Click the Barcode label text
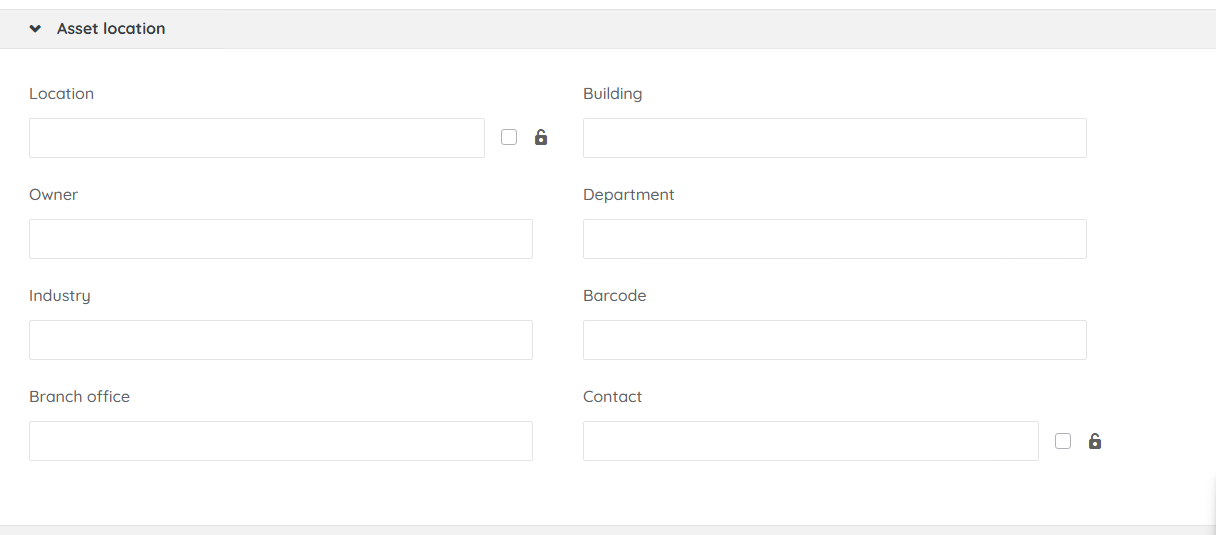Screen dimensions: 1216x535 [x=614, y=296]
